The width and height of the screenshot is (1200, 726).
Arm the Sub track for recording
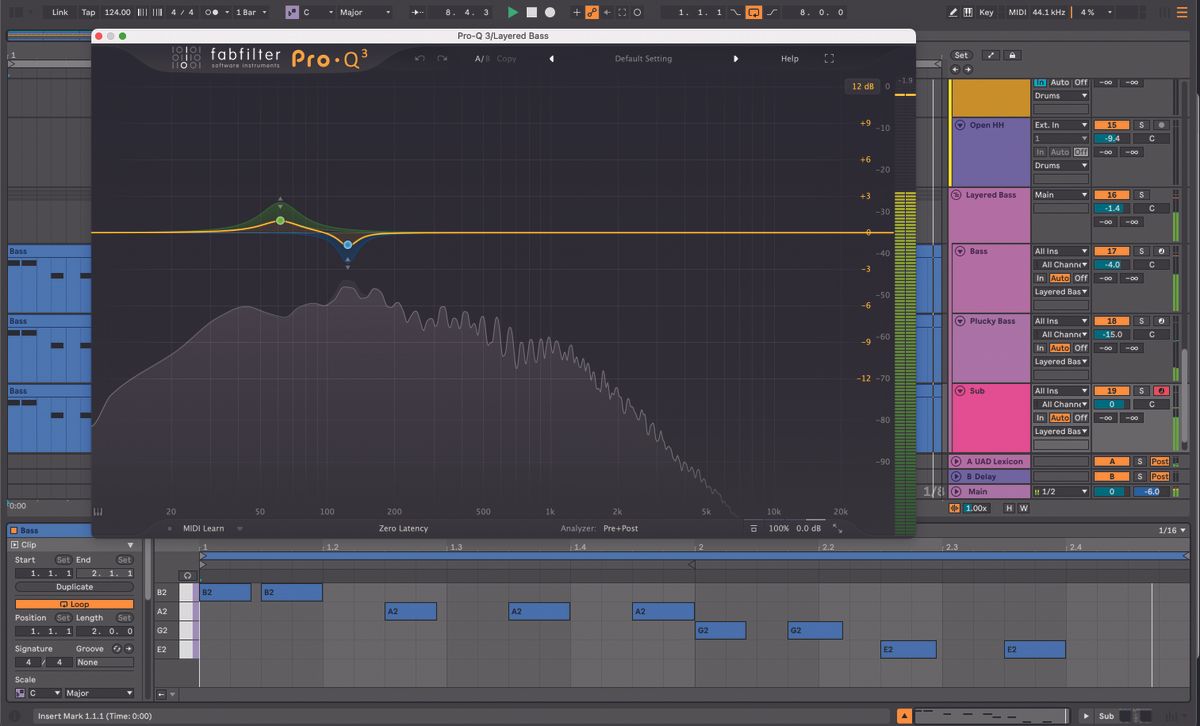(1162, 390)
